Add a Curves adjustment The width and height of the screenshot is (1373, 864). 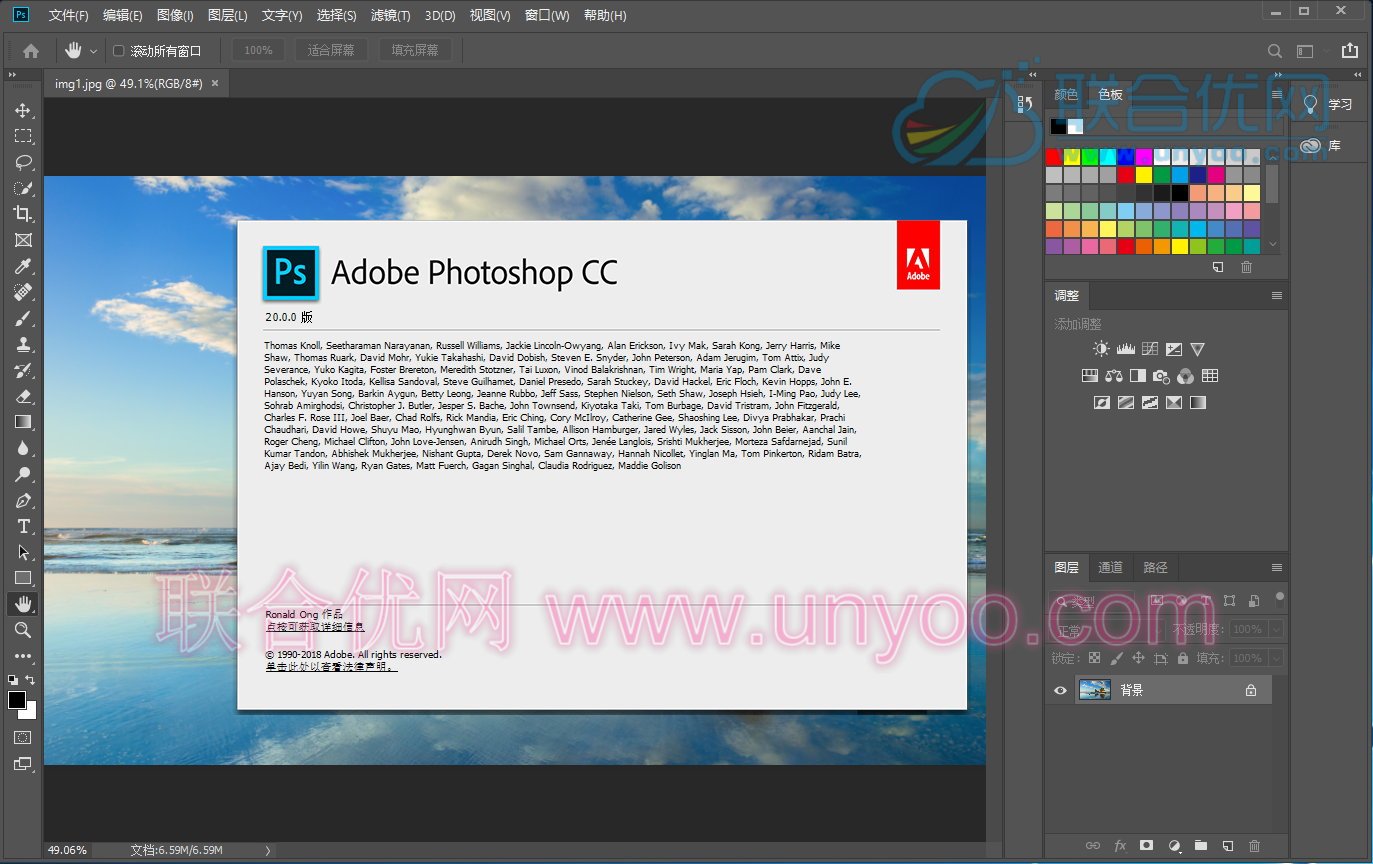point(1150,349)
